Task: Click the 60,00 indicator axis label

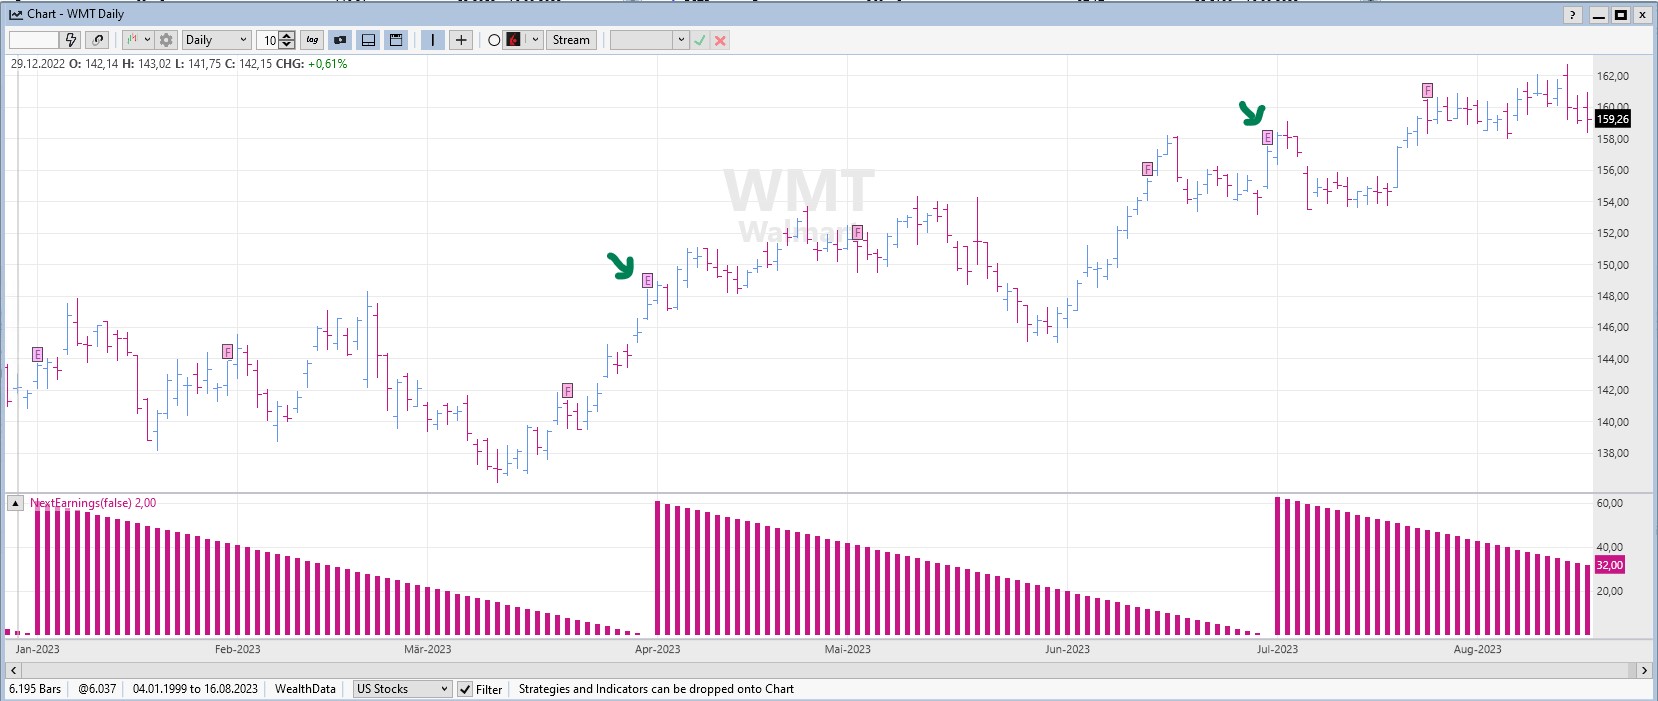Action: pyautogui.click(x=1610, y=503)
